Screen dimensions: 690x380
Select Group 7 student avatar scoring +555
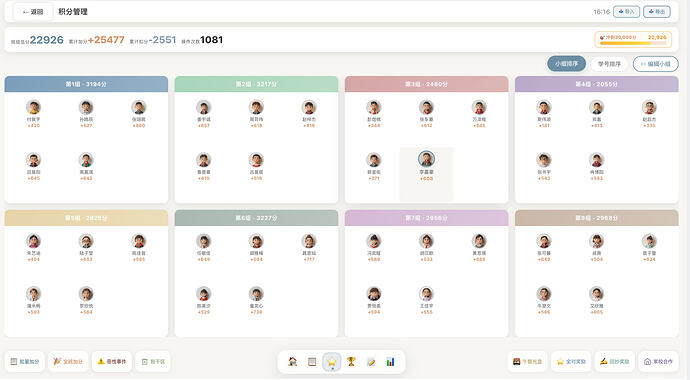(426, 294)
